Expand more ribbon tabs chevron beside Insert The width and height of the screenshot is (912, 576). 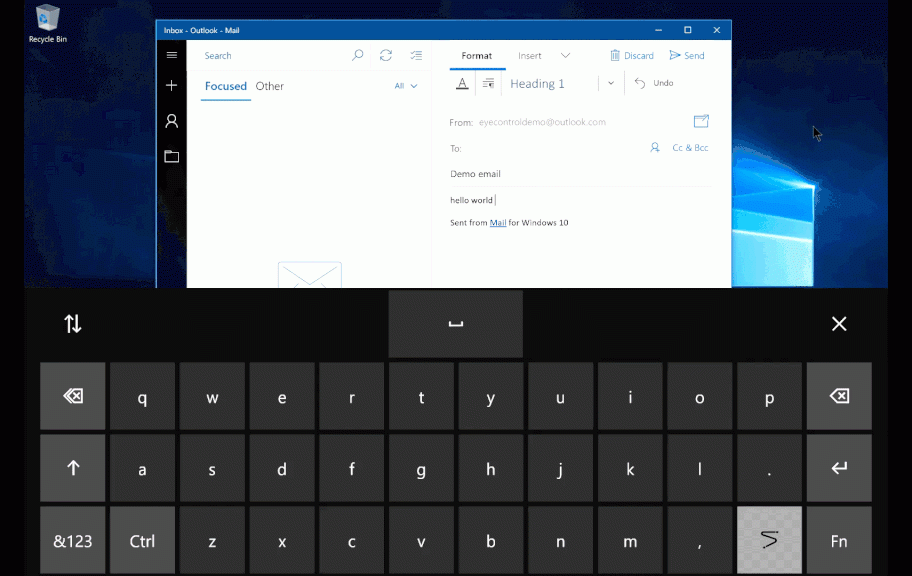point(565,56)
